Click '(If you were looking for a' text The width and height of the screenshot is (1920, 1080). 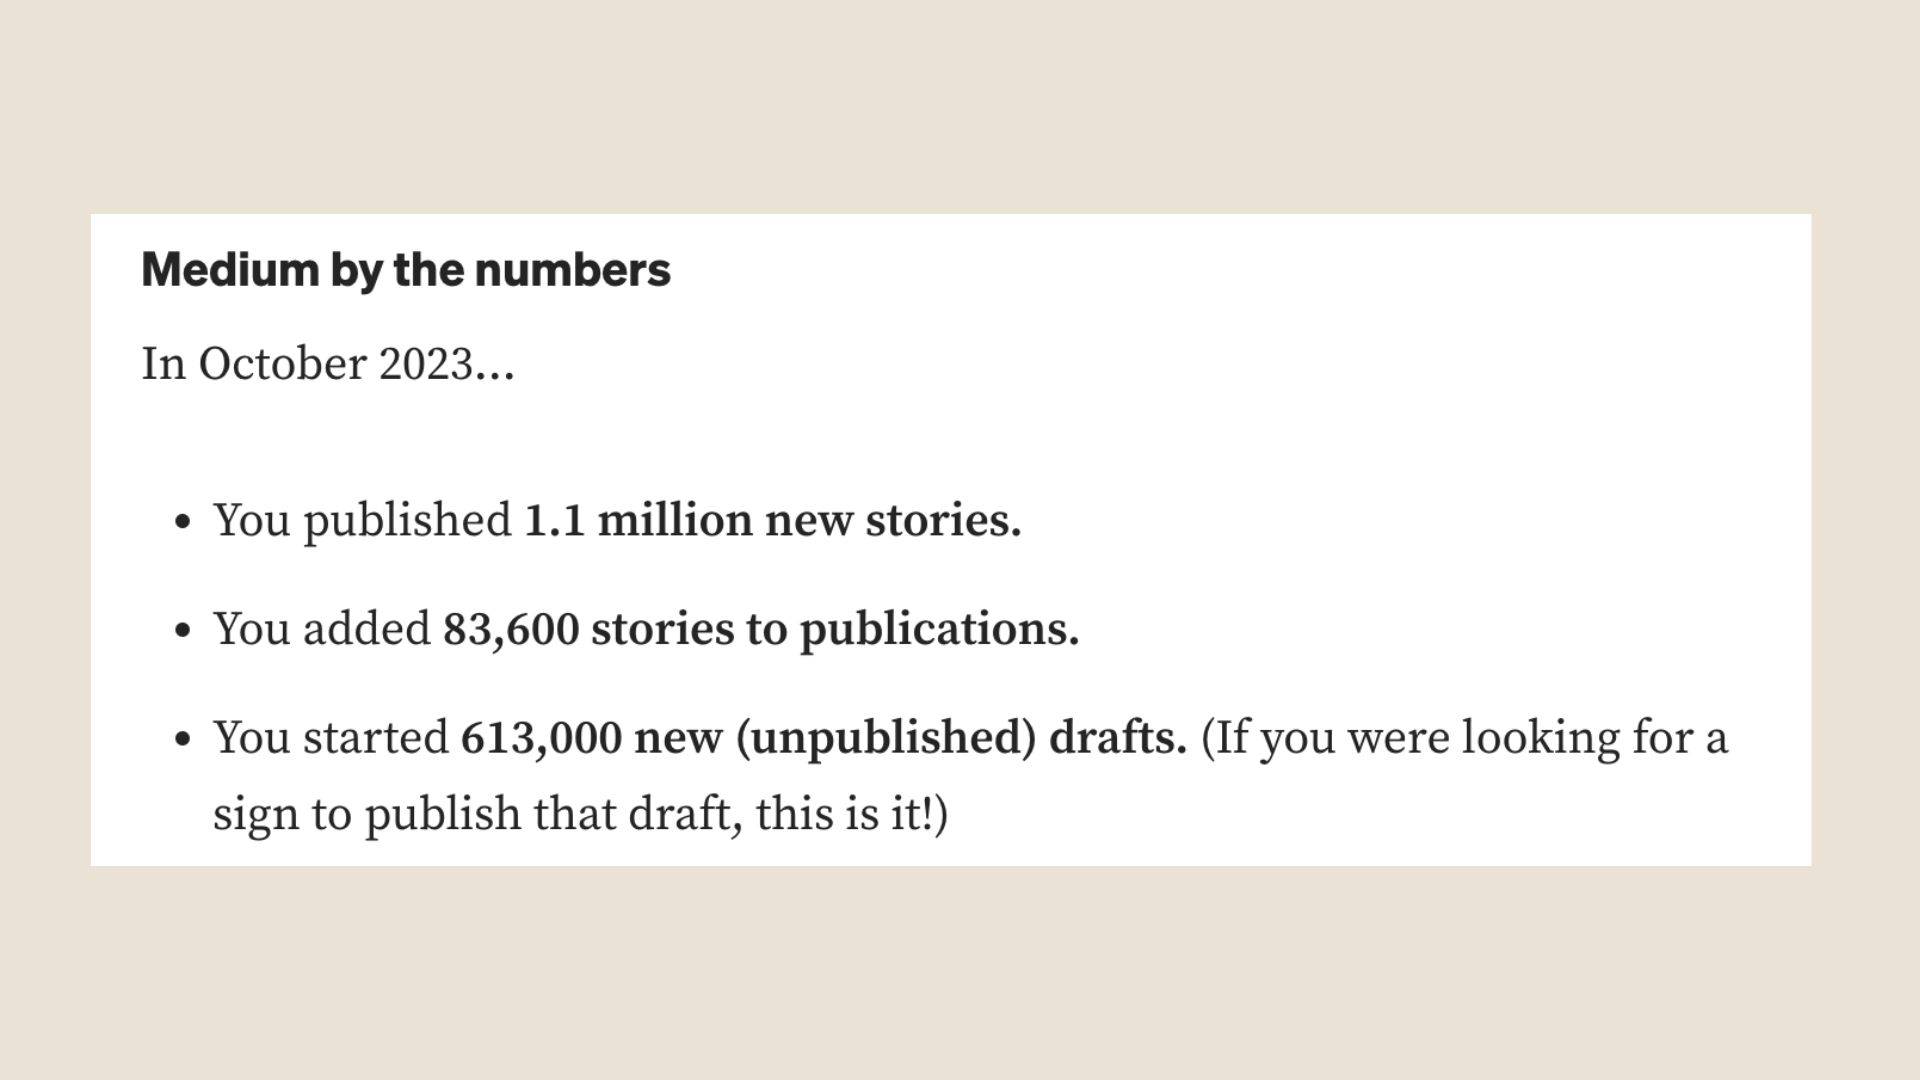point(1464,739)
